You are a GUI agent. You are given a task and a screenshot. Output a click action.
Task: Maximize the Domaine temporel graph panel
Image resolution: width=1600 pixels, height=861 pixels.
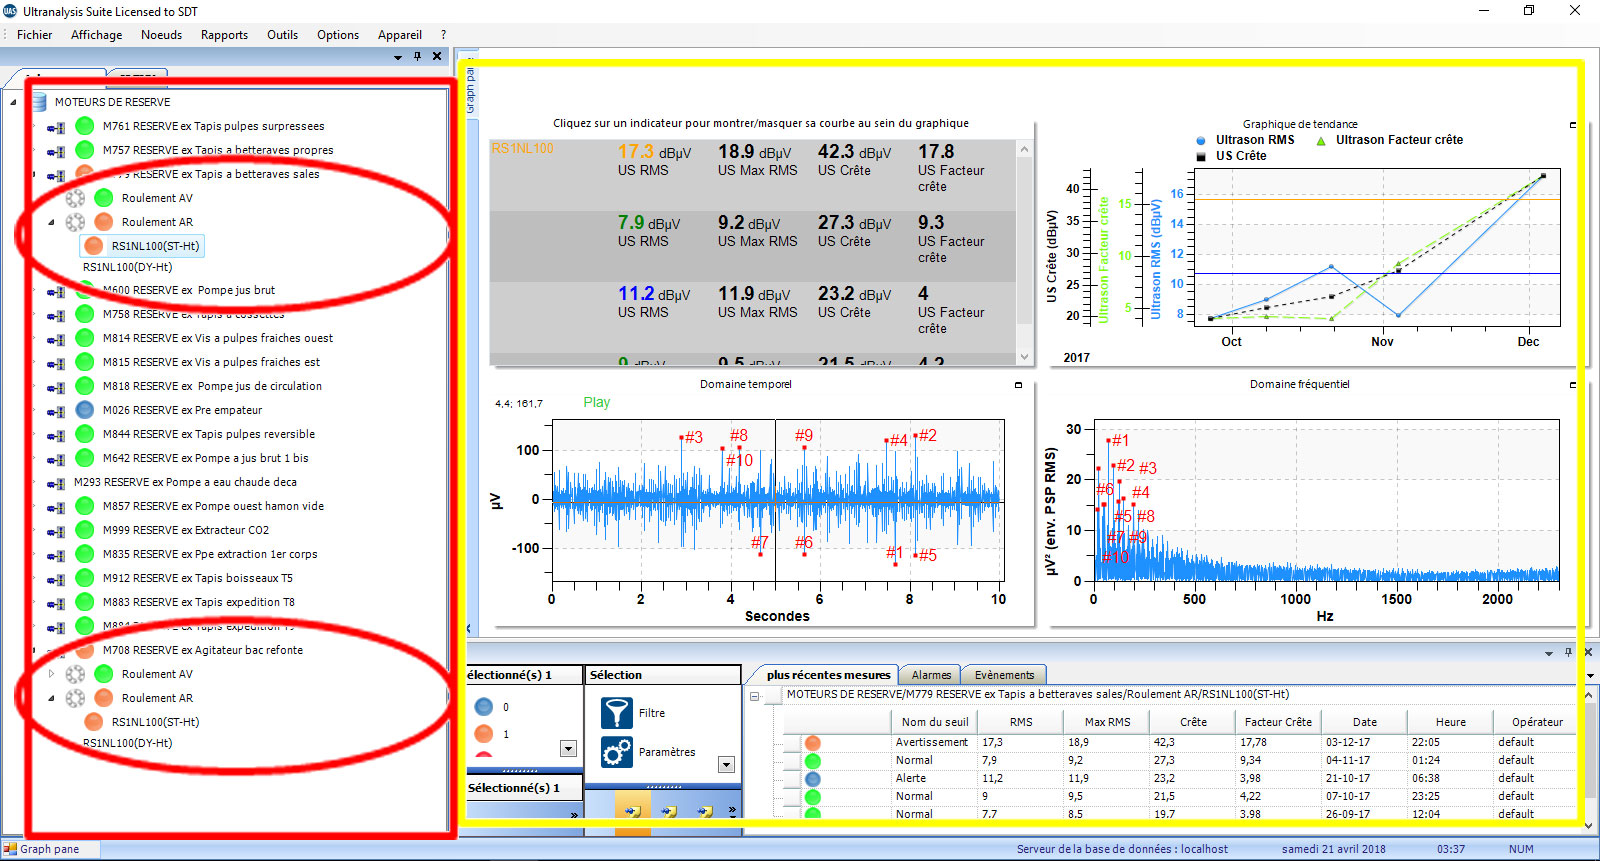[x=1018, y=385]
